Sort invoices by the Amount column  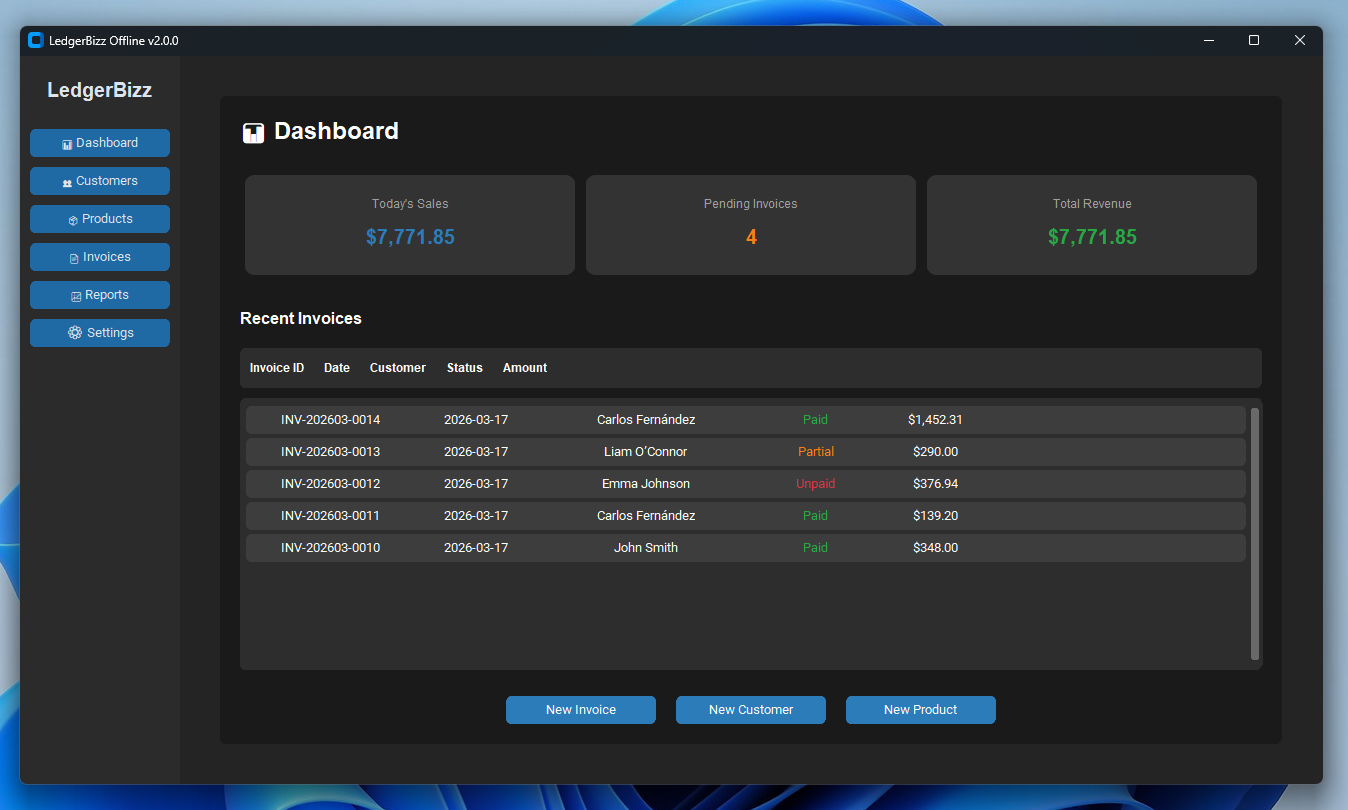pos(524,367)
